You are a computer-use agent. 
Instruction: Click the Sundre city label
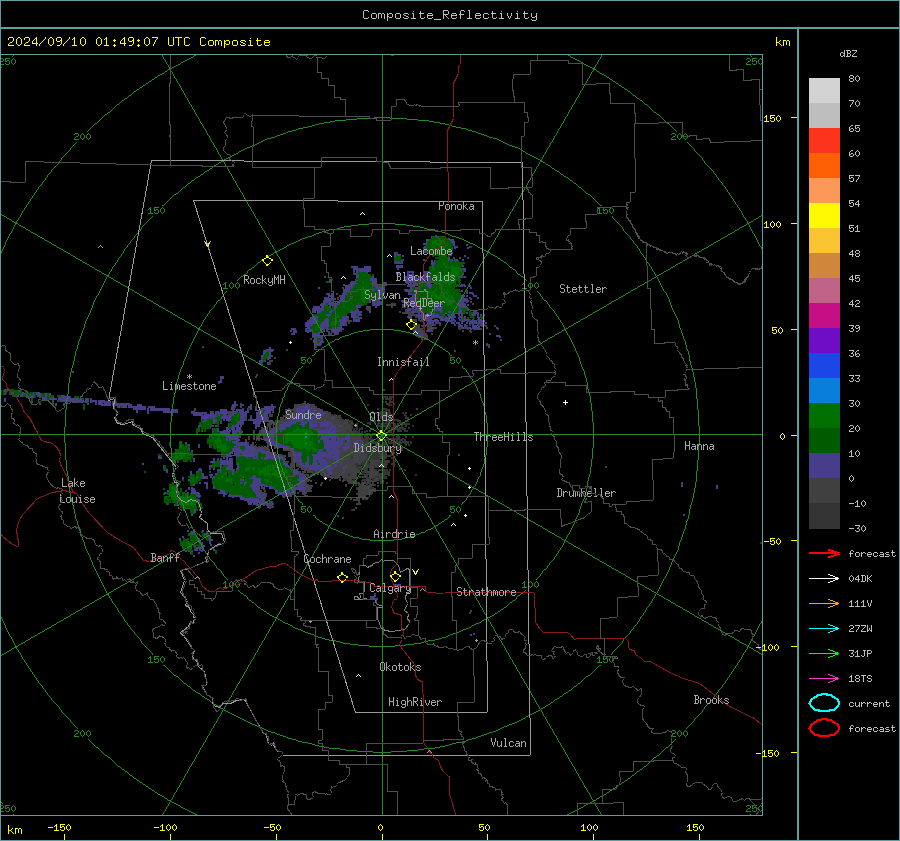303,414
